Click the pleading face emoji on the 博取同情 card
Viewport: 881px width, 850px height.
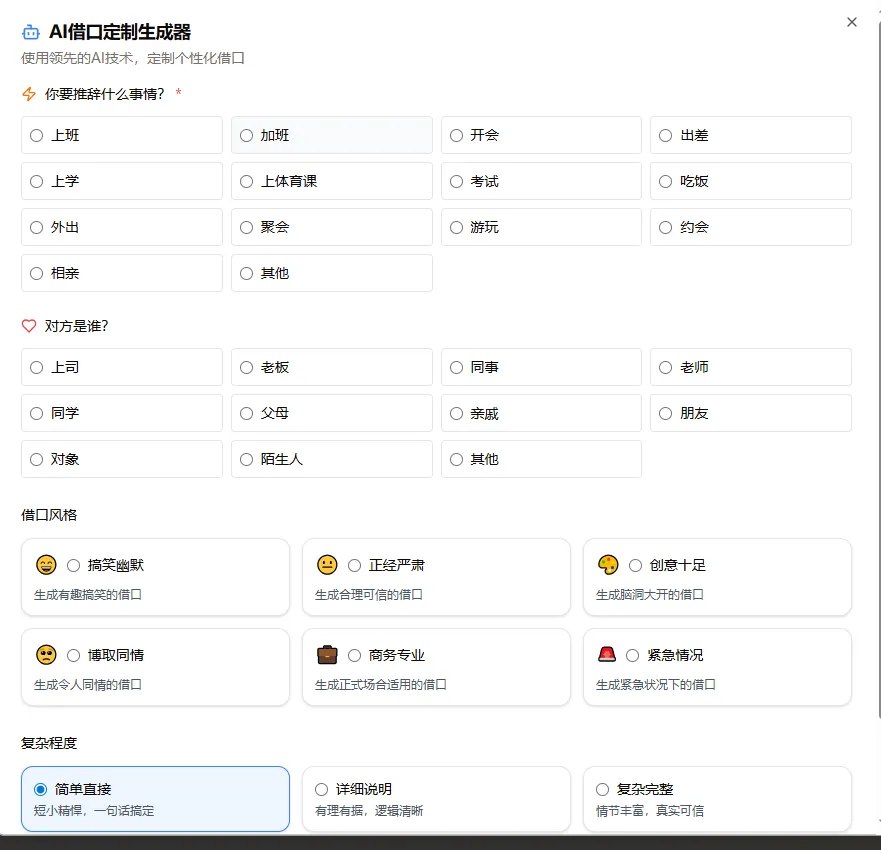tap(46, 655)
